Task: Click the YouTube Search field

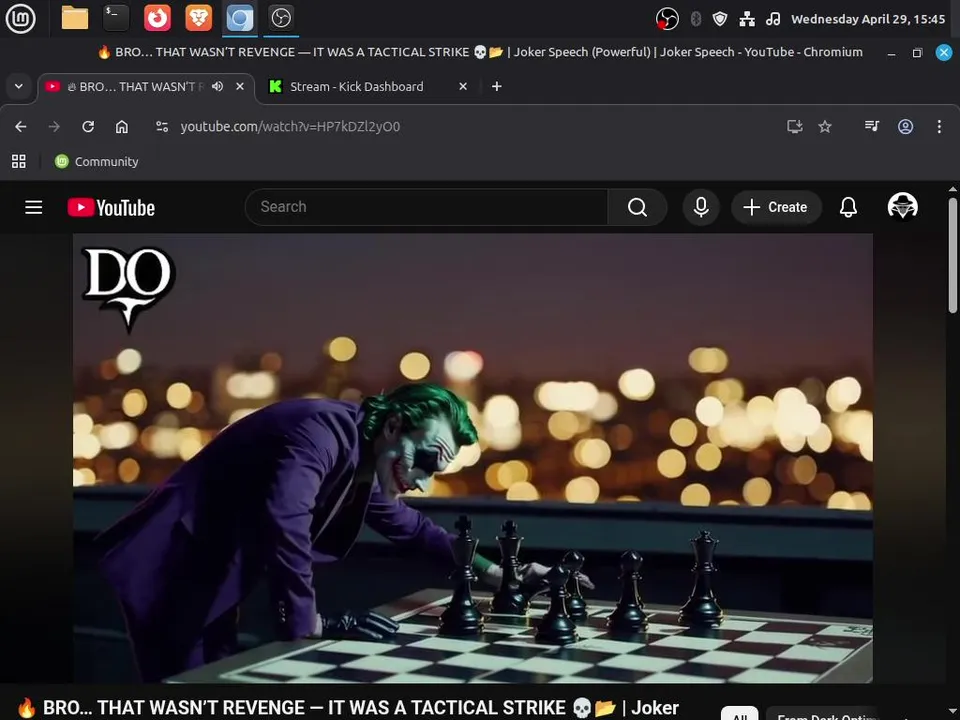Action: 427,207
